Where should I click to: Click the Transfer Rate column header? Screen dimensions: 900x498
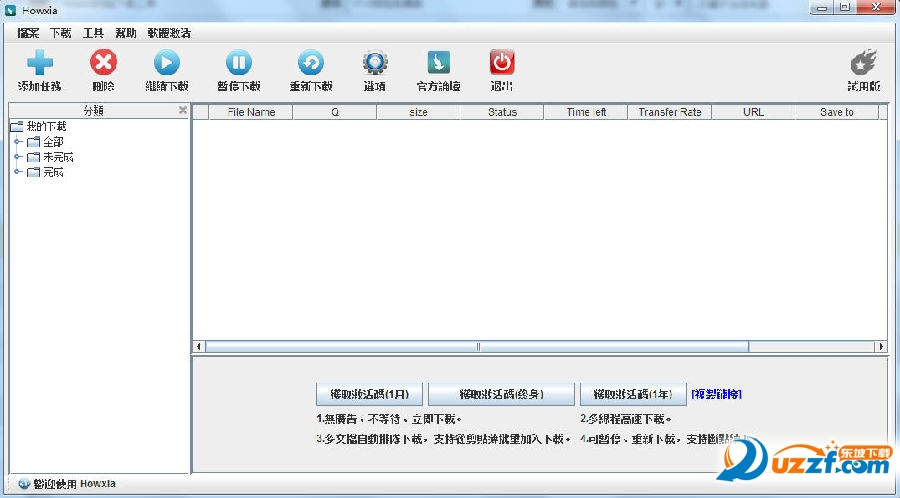(x=670, y=112)
